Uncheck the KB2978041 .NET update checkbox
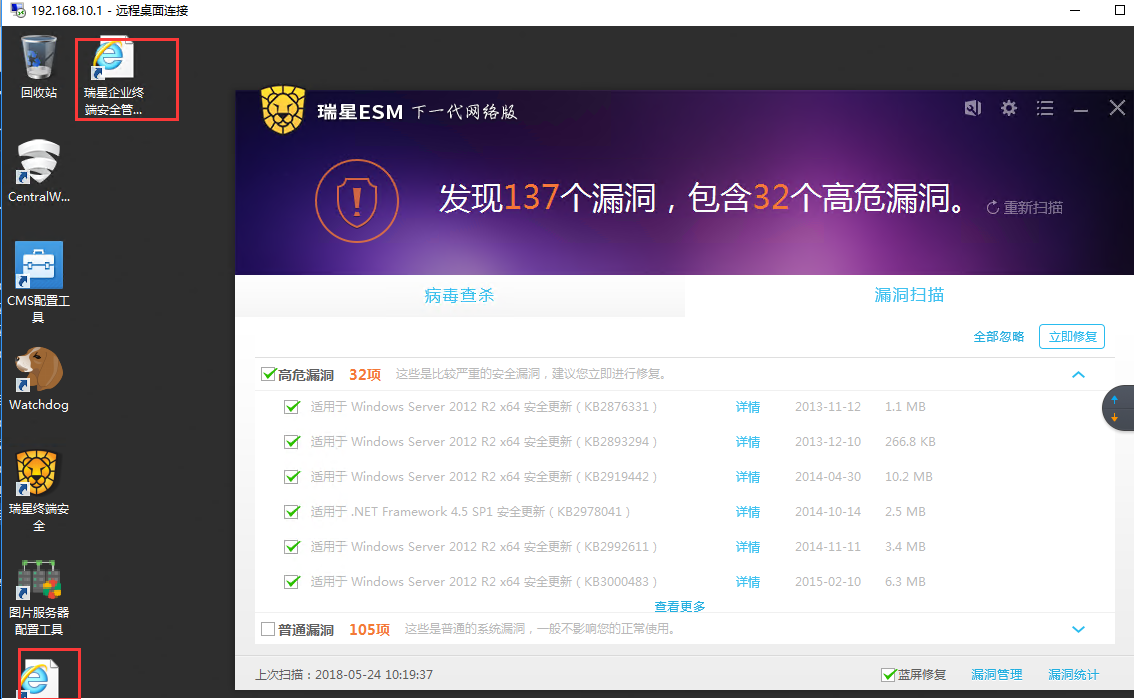The image size is (1134, 699). pyautogui.click(x=292, y=512)
